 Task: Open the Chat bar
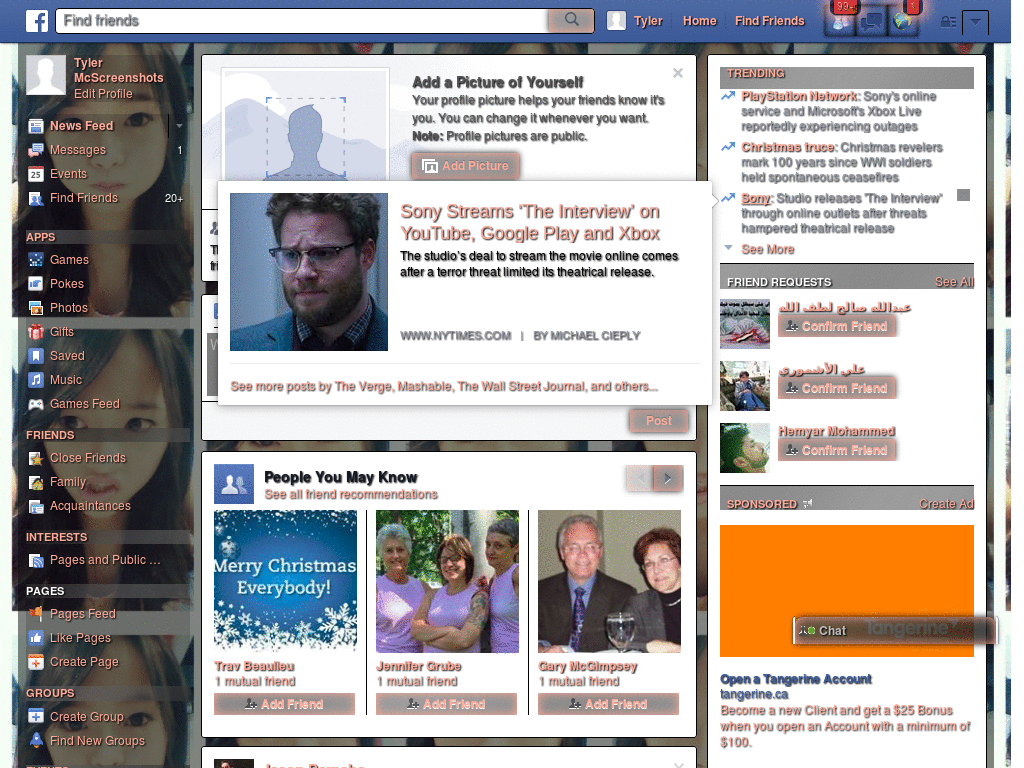pos(894,631)
